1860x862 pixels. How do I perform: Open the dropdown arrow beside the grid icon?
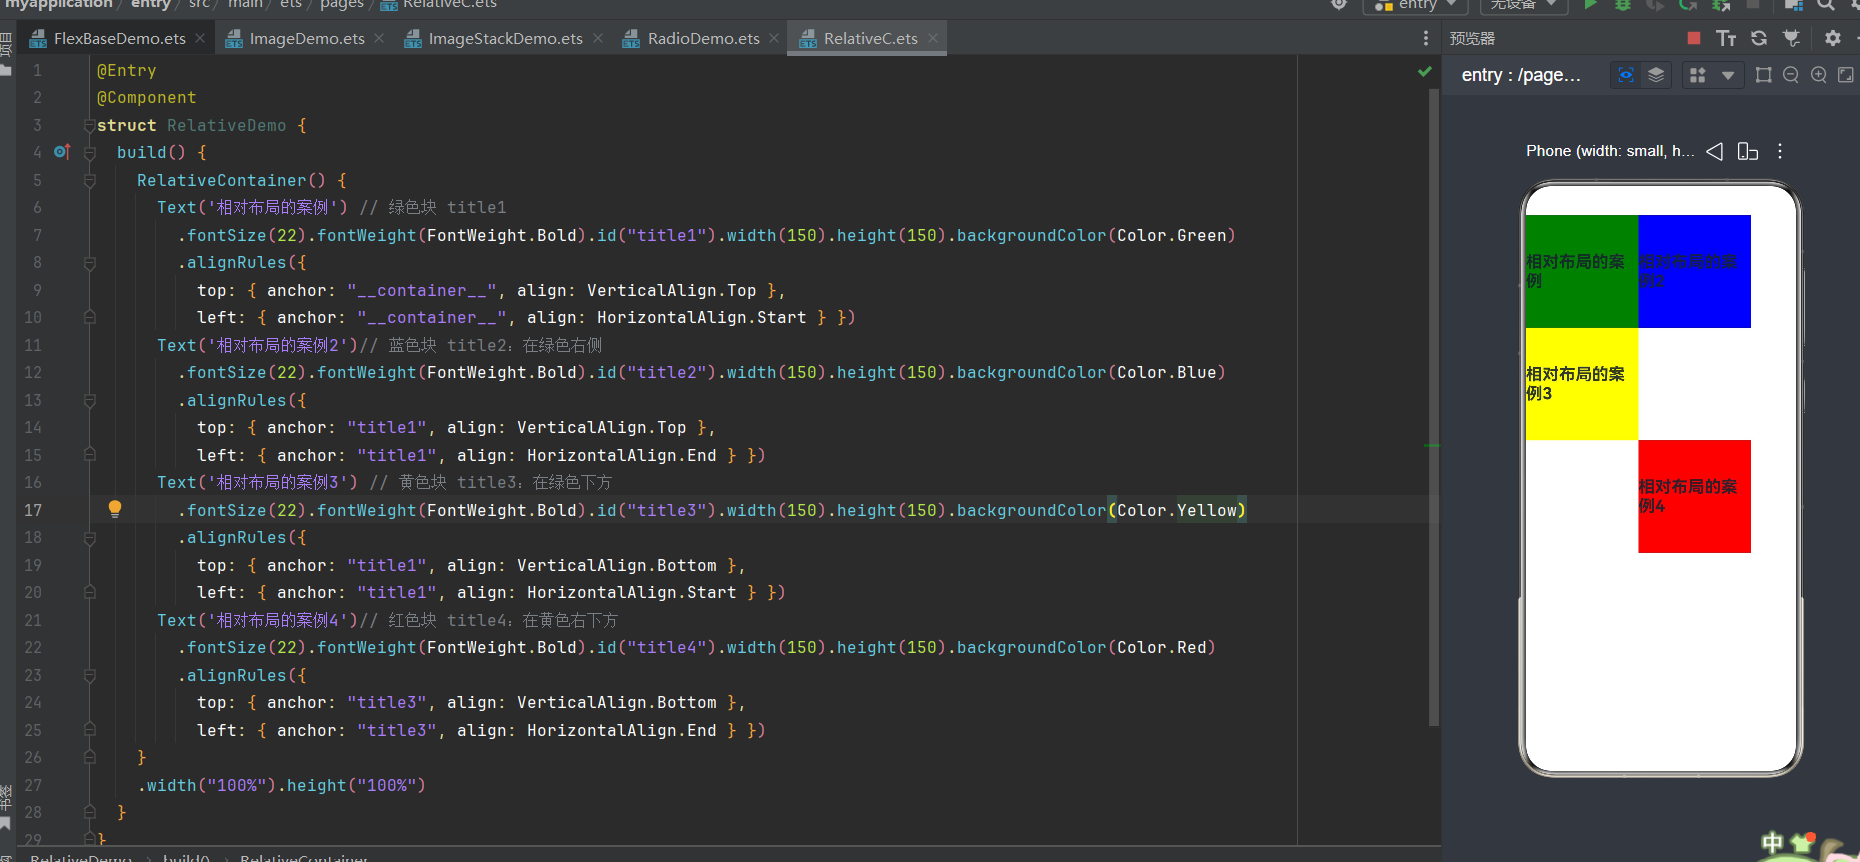pyautogui.click(x=1727, y=75)
